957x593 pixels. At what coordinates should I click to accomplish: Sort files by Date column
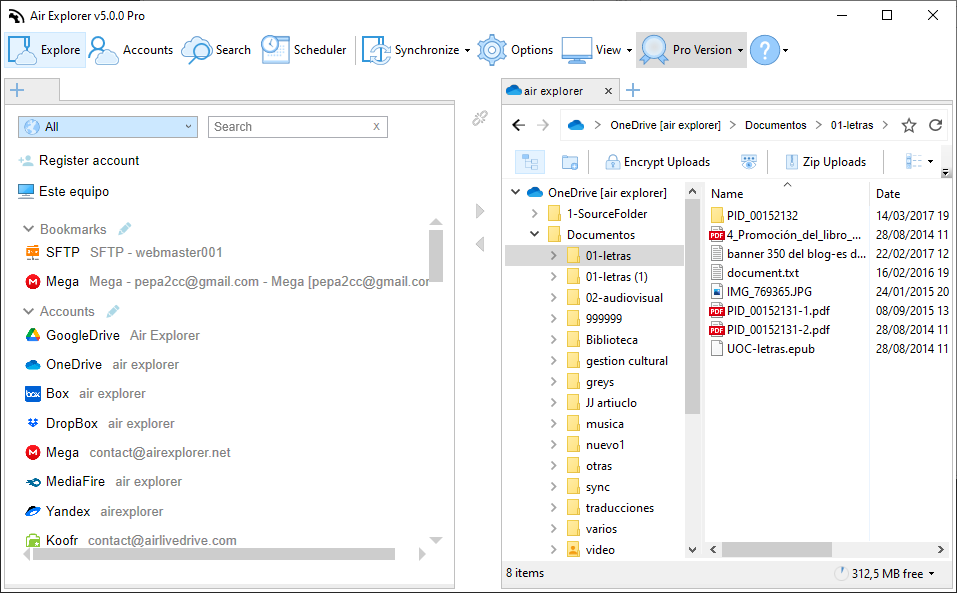pos(888,194)
